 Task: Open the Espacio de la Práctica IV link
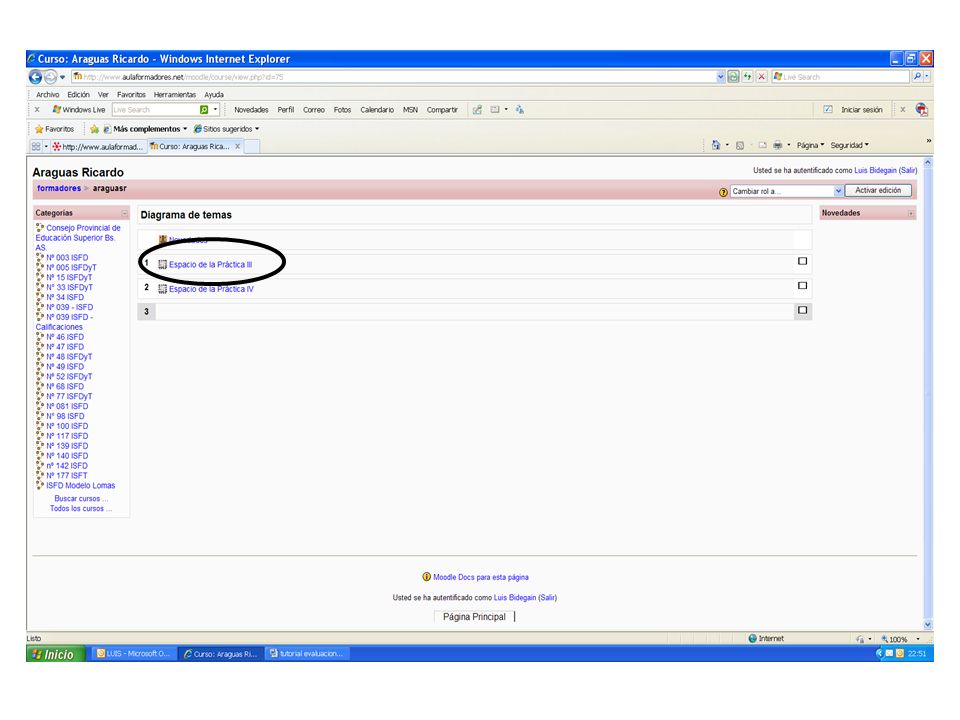[x=211, y=289]
